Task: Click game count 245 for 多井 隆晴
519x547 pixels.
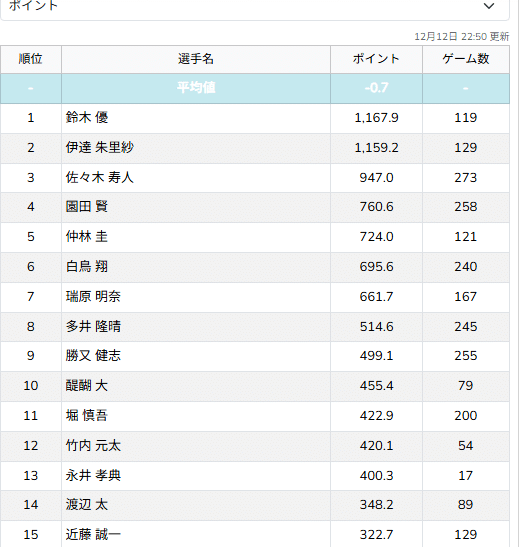Action: [466, 327]
